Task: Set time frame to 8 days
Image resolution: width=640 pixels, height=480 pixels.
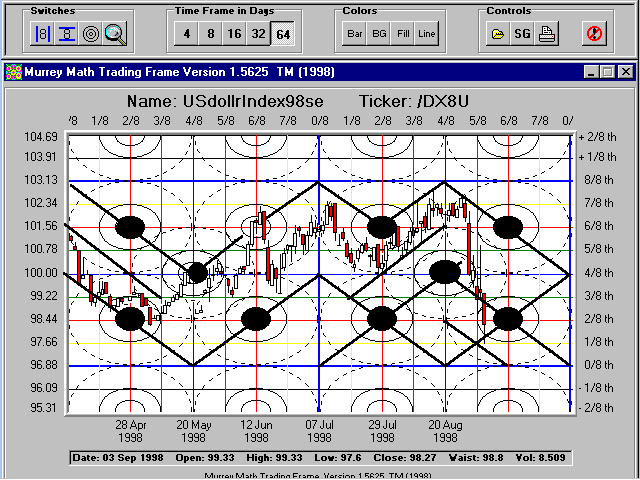Action: click(x=209, y=33)
